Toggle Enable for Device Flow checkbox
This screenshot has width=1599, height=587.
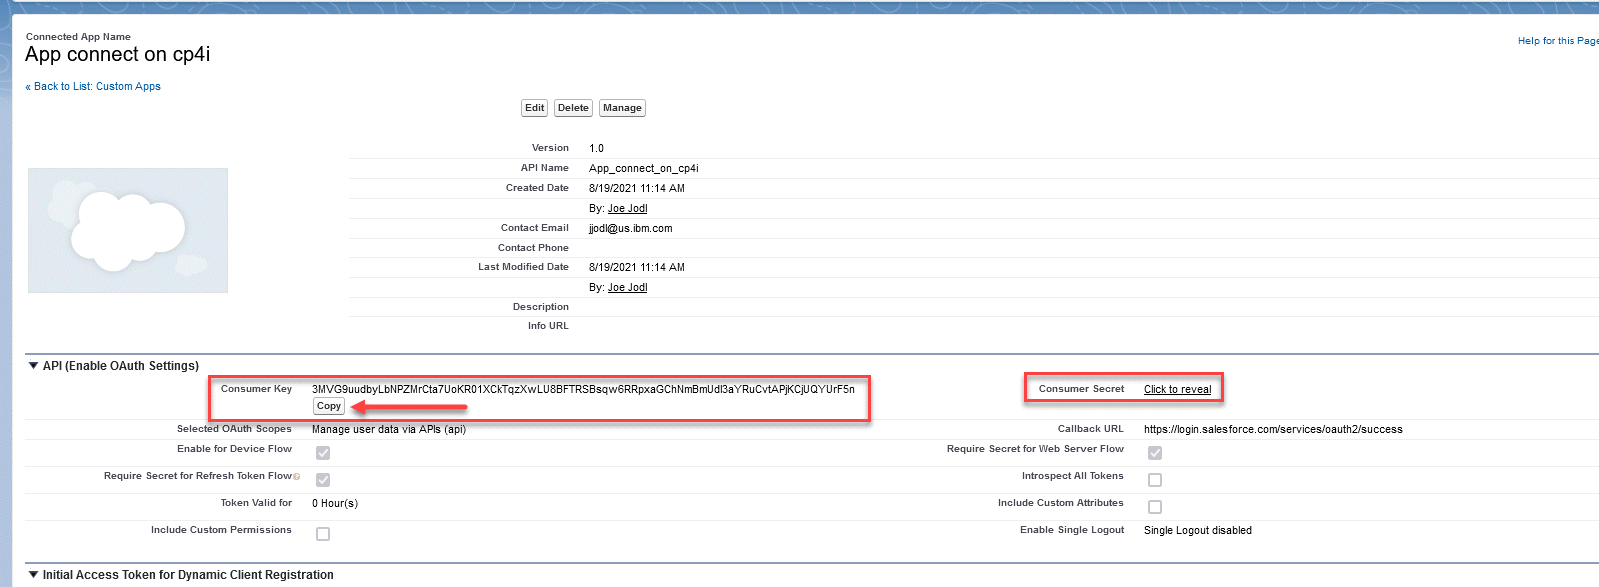(323, 453)
